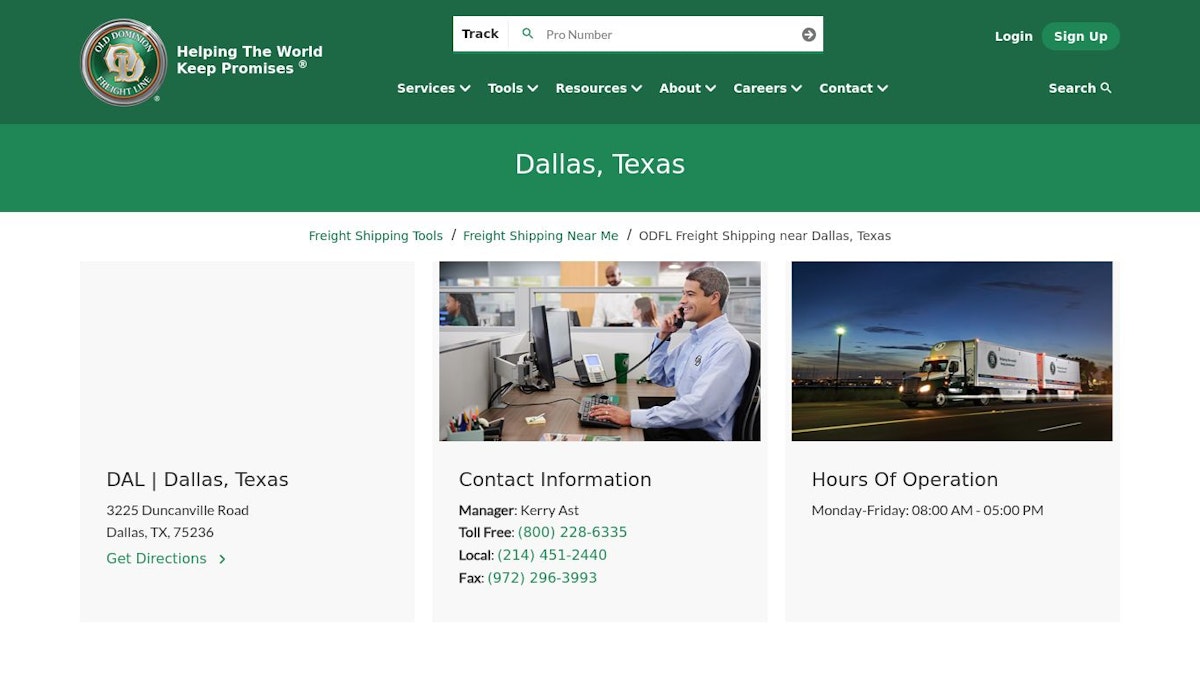Image resolution: width=1200 pixels, height=675 pixels.
Task: Open the Tools dropdown menu
Action: pos(512,88)
